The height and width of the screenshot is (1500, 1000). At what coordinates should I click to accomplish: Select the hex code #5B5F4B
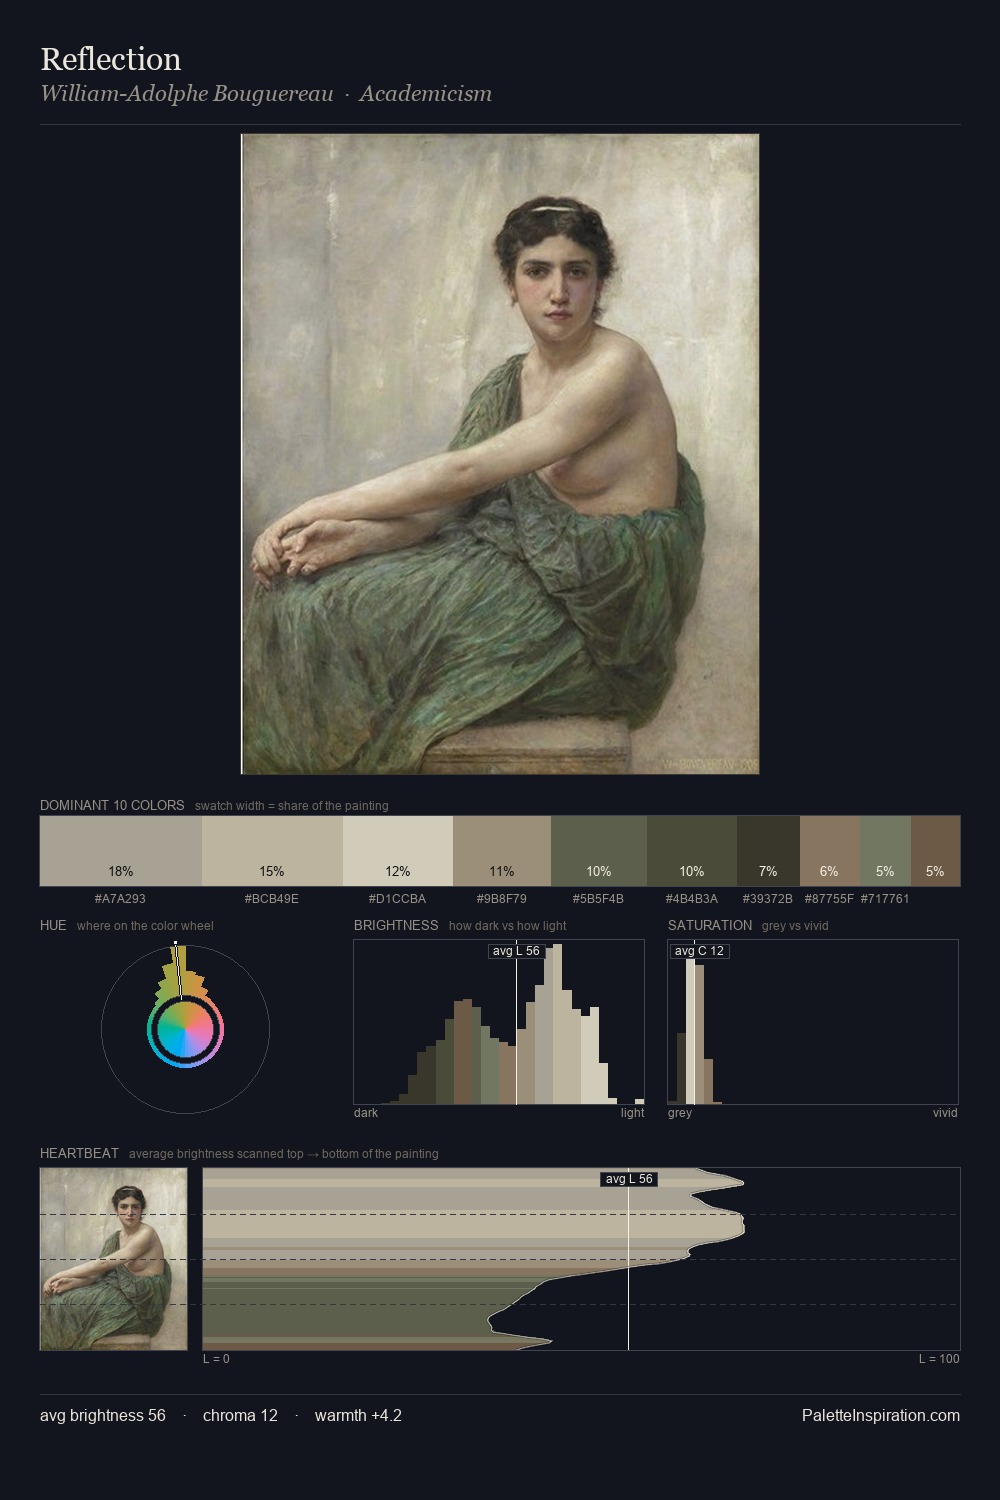pos(599,899)
